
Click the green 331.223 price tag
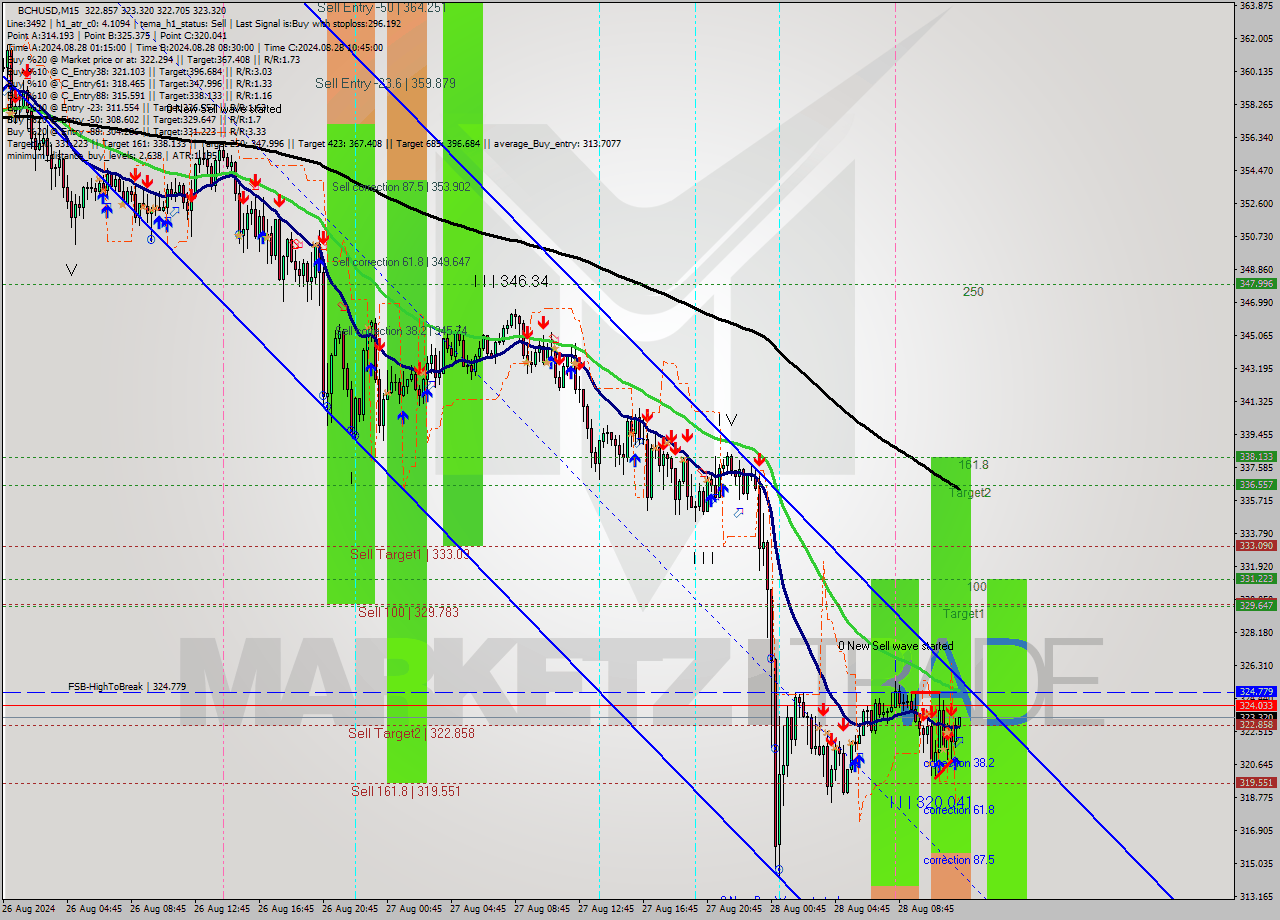(x=1256, y=579)
